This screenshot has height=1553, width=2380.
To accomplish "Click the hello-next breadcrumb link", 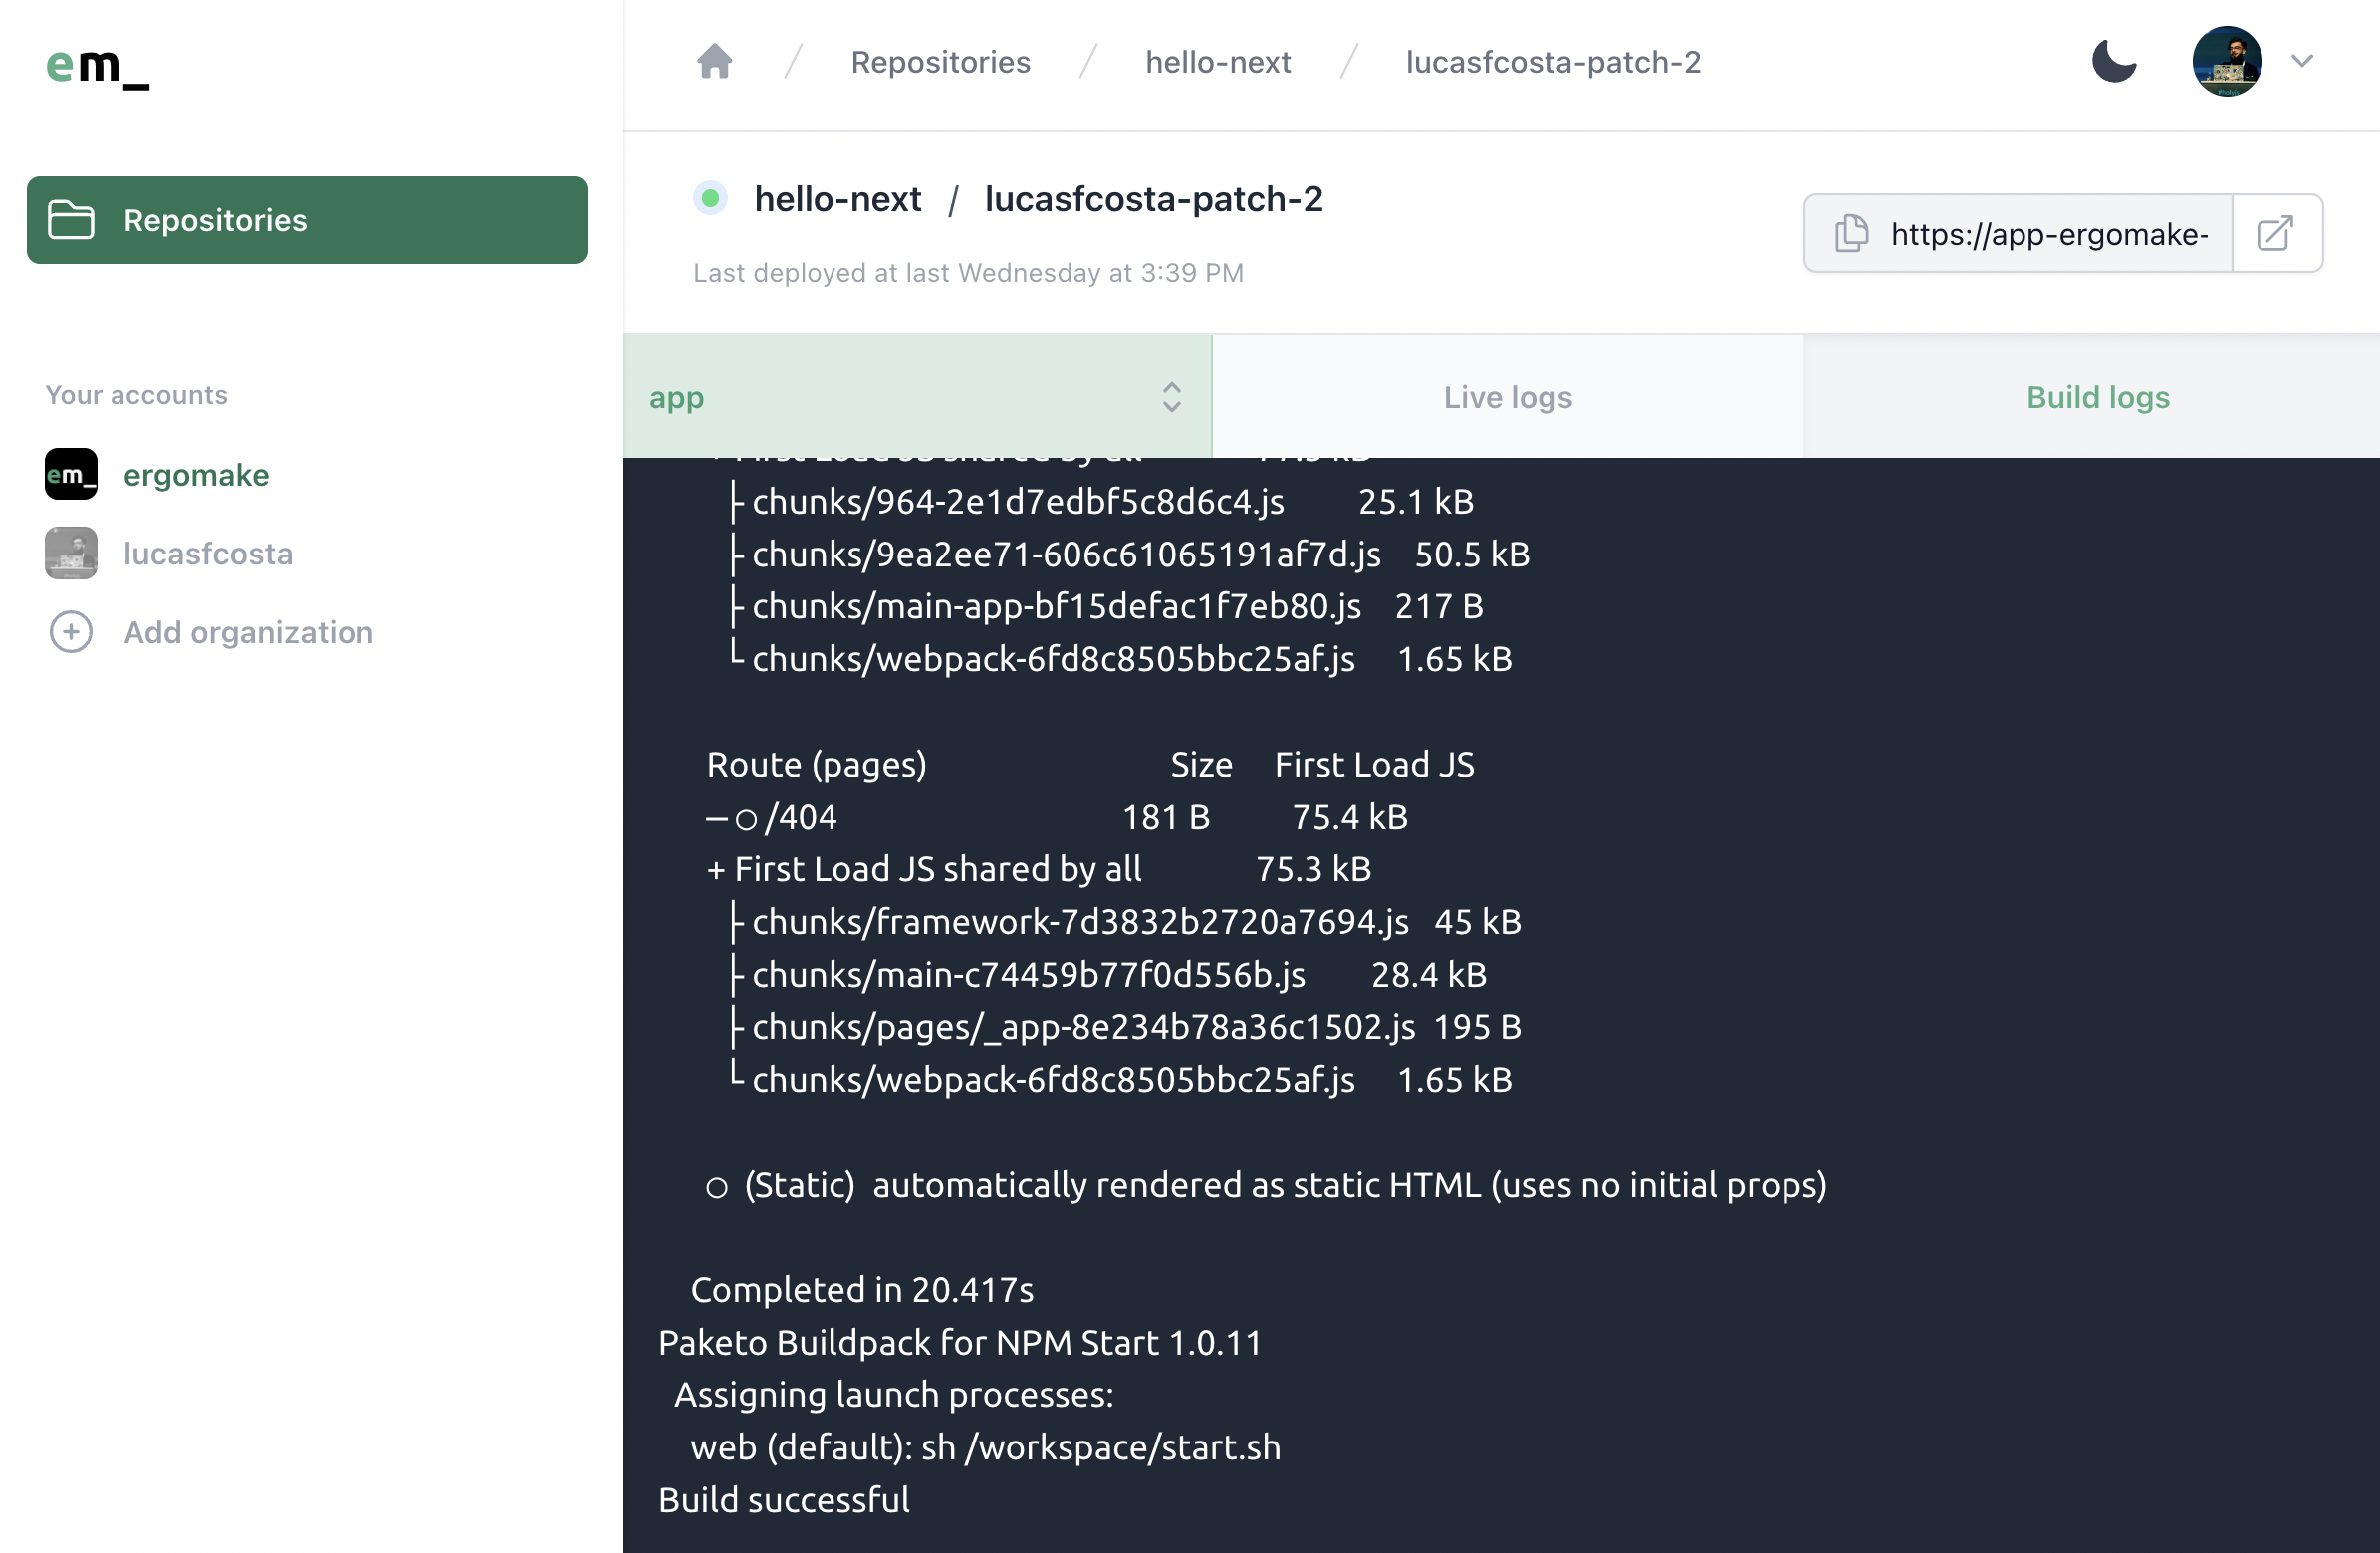I will pos(1218,61).
